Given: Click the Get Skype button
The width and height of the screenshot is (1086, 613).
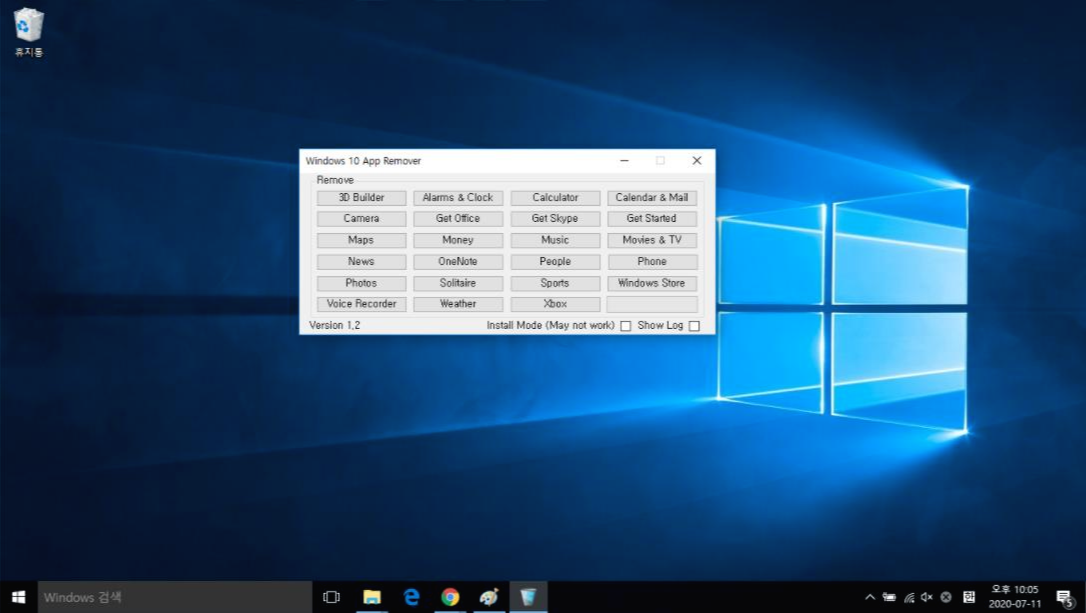Looking at the screenshot, I should pos(555,219).
